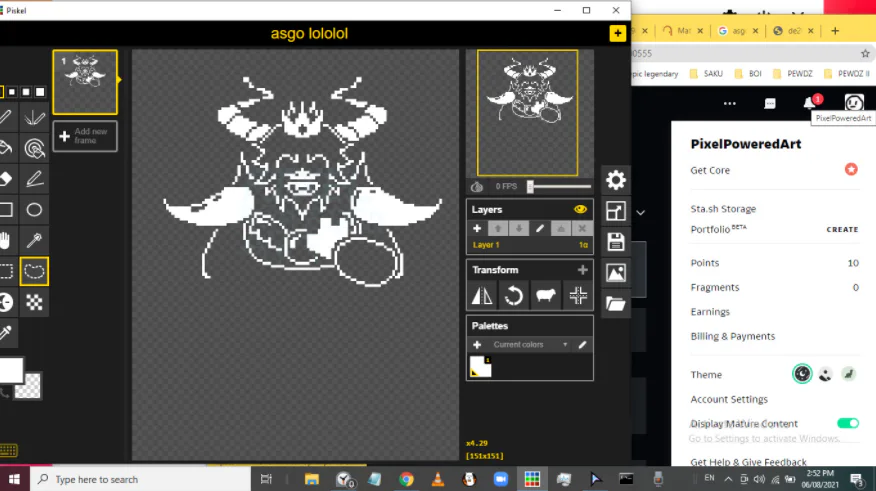Click chevron beside the DeviantArt menu
The image size is (876, 491).
coord(641,212)
